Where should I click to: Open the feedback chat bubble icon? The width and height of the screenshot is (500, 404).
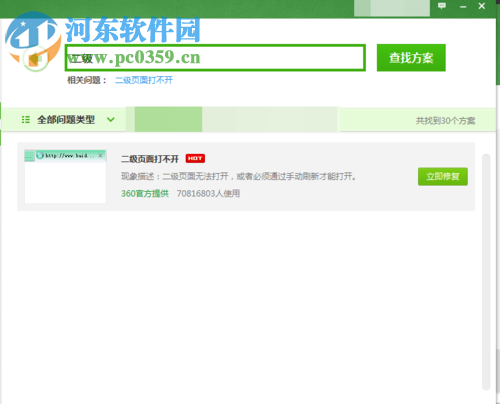pos(442,6)
